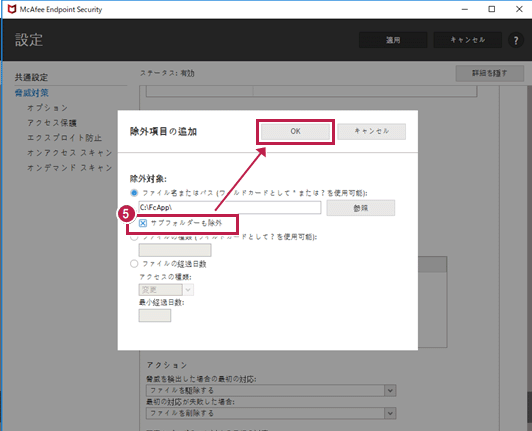Select アクセス保護 in the sidebar
532x431 pixels.
52,123
